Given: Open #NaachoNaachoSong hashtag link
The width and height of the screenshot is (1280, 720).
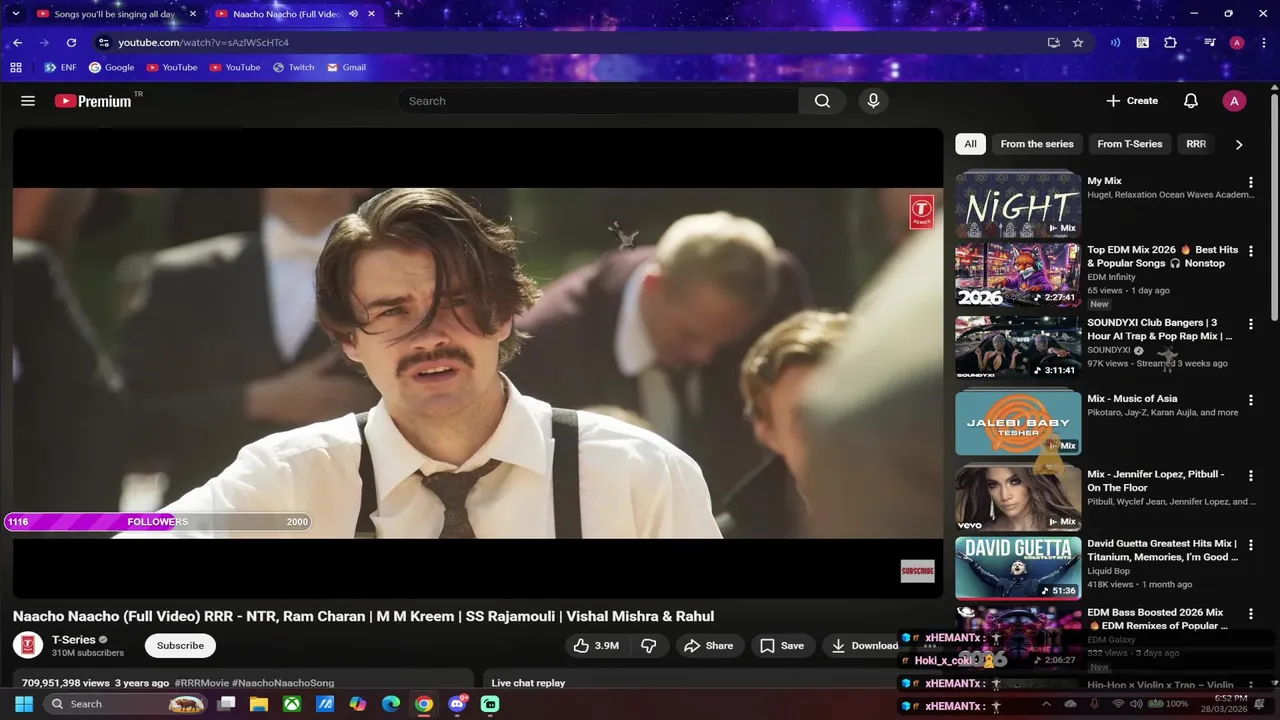Looking at the screenshot, I should [283, 683].
